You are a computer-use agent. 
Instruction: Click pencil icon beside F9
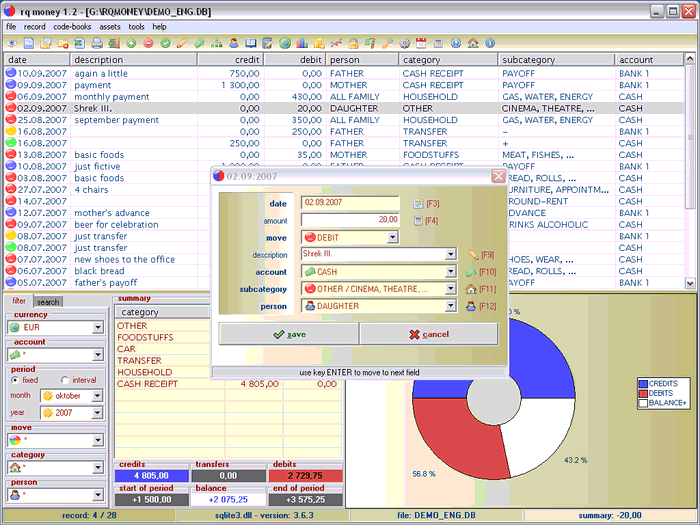pos(473,255)
